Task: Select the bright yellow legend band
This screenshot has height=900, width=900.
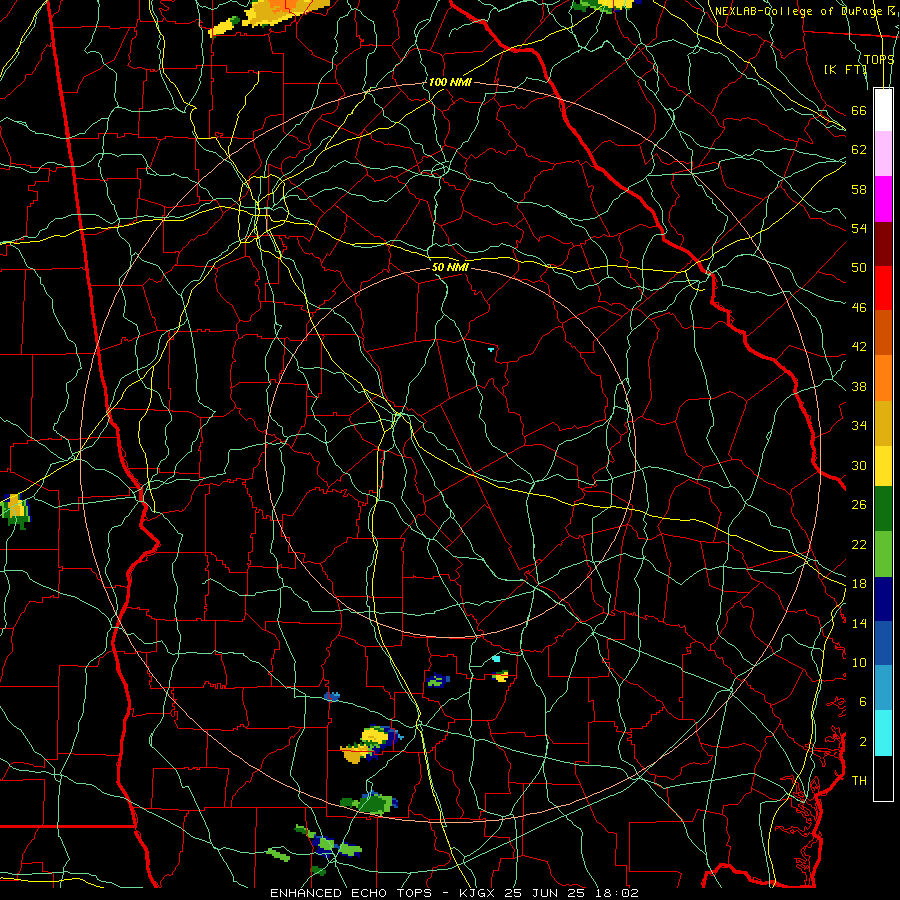Action: (883, 467)
